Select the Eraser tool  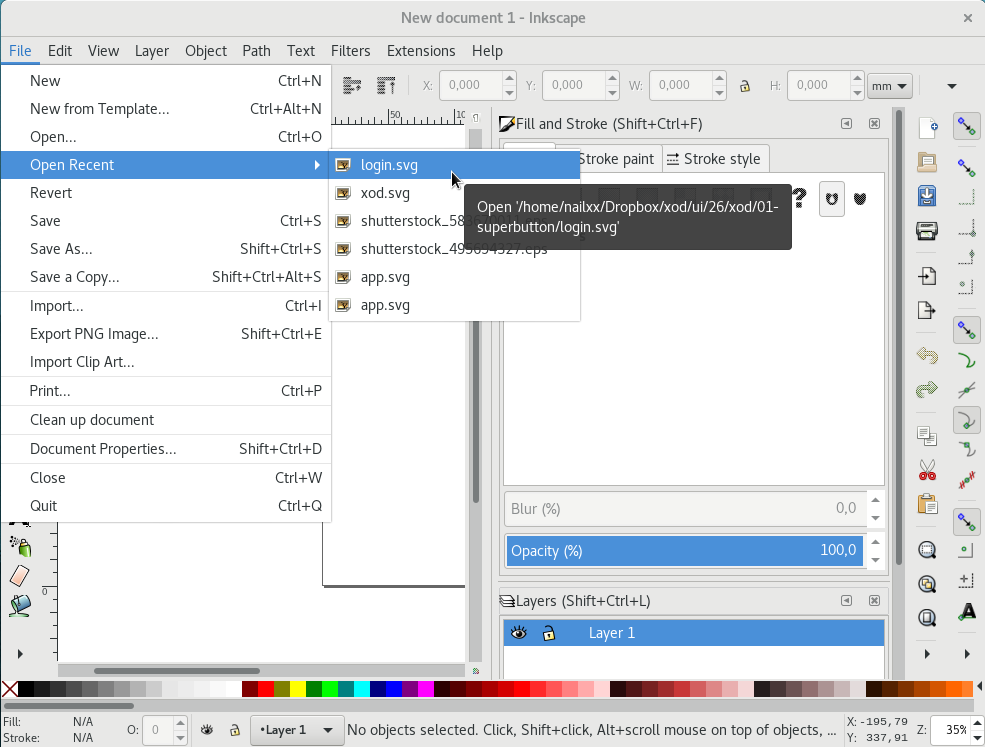(x=19, y=576)
